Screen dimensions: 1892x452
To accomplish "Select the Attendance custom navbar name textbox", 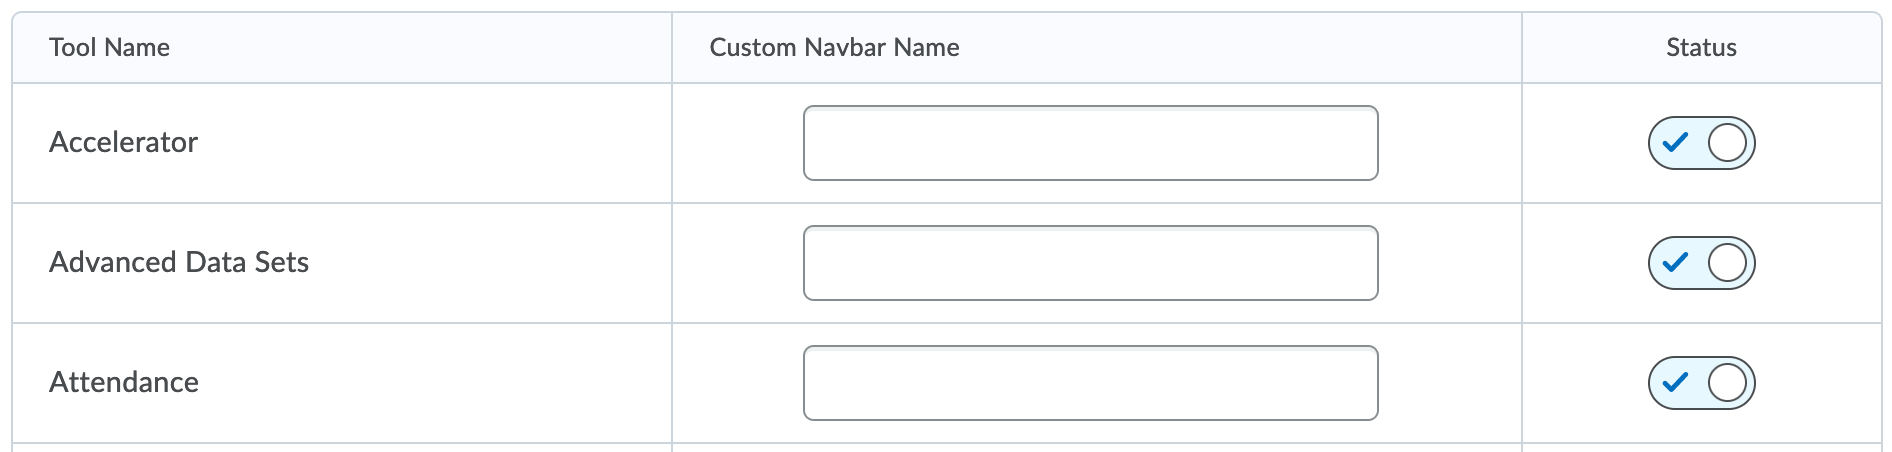I will pos(1090,383).
